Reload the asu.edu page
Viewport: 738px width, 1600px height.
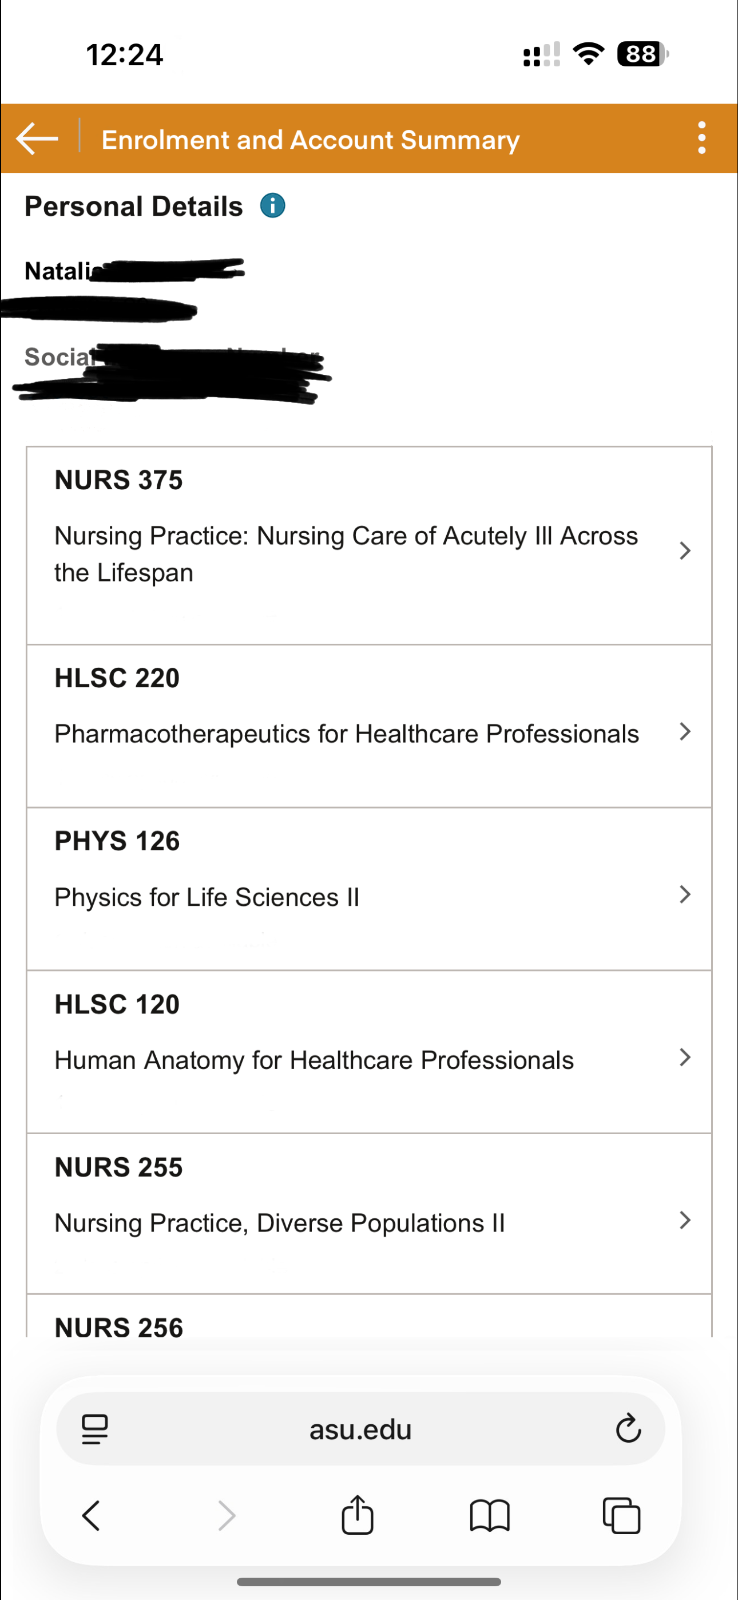click(628, 1429)
